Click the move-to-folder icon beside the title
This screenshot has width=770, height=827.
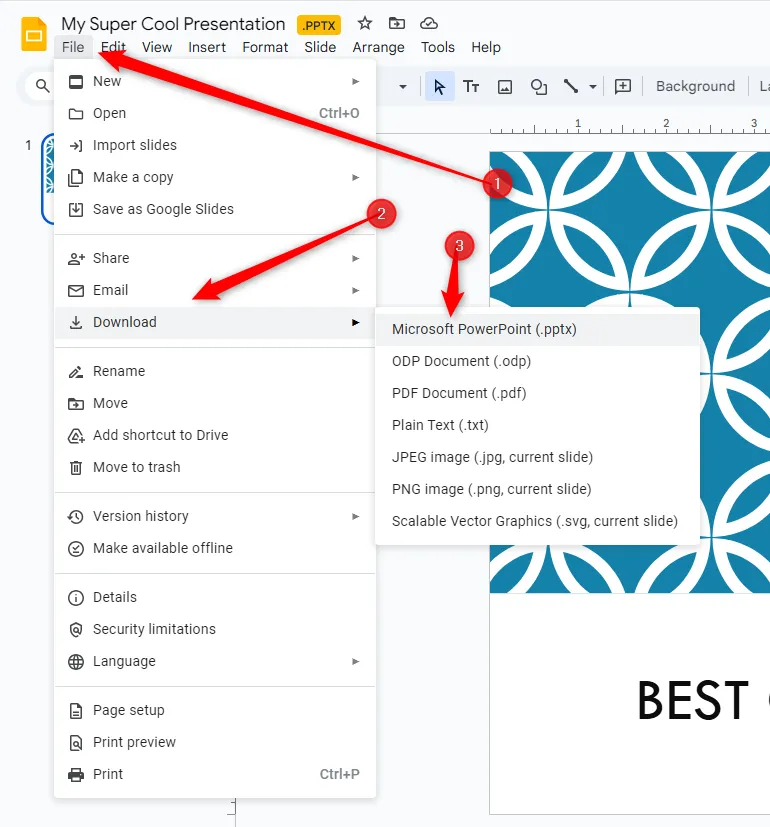coord(397,23)
